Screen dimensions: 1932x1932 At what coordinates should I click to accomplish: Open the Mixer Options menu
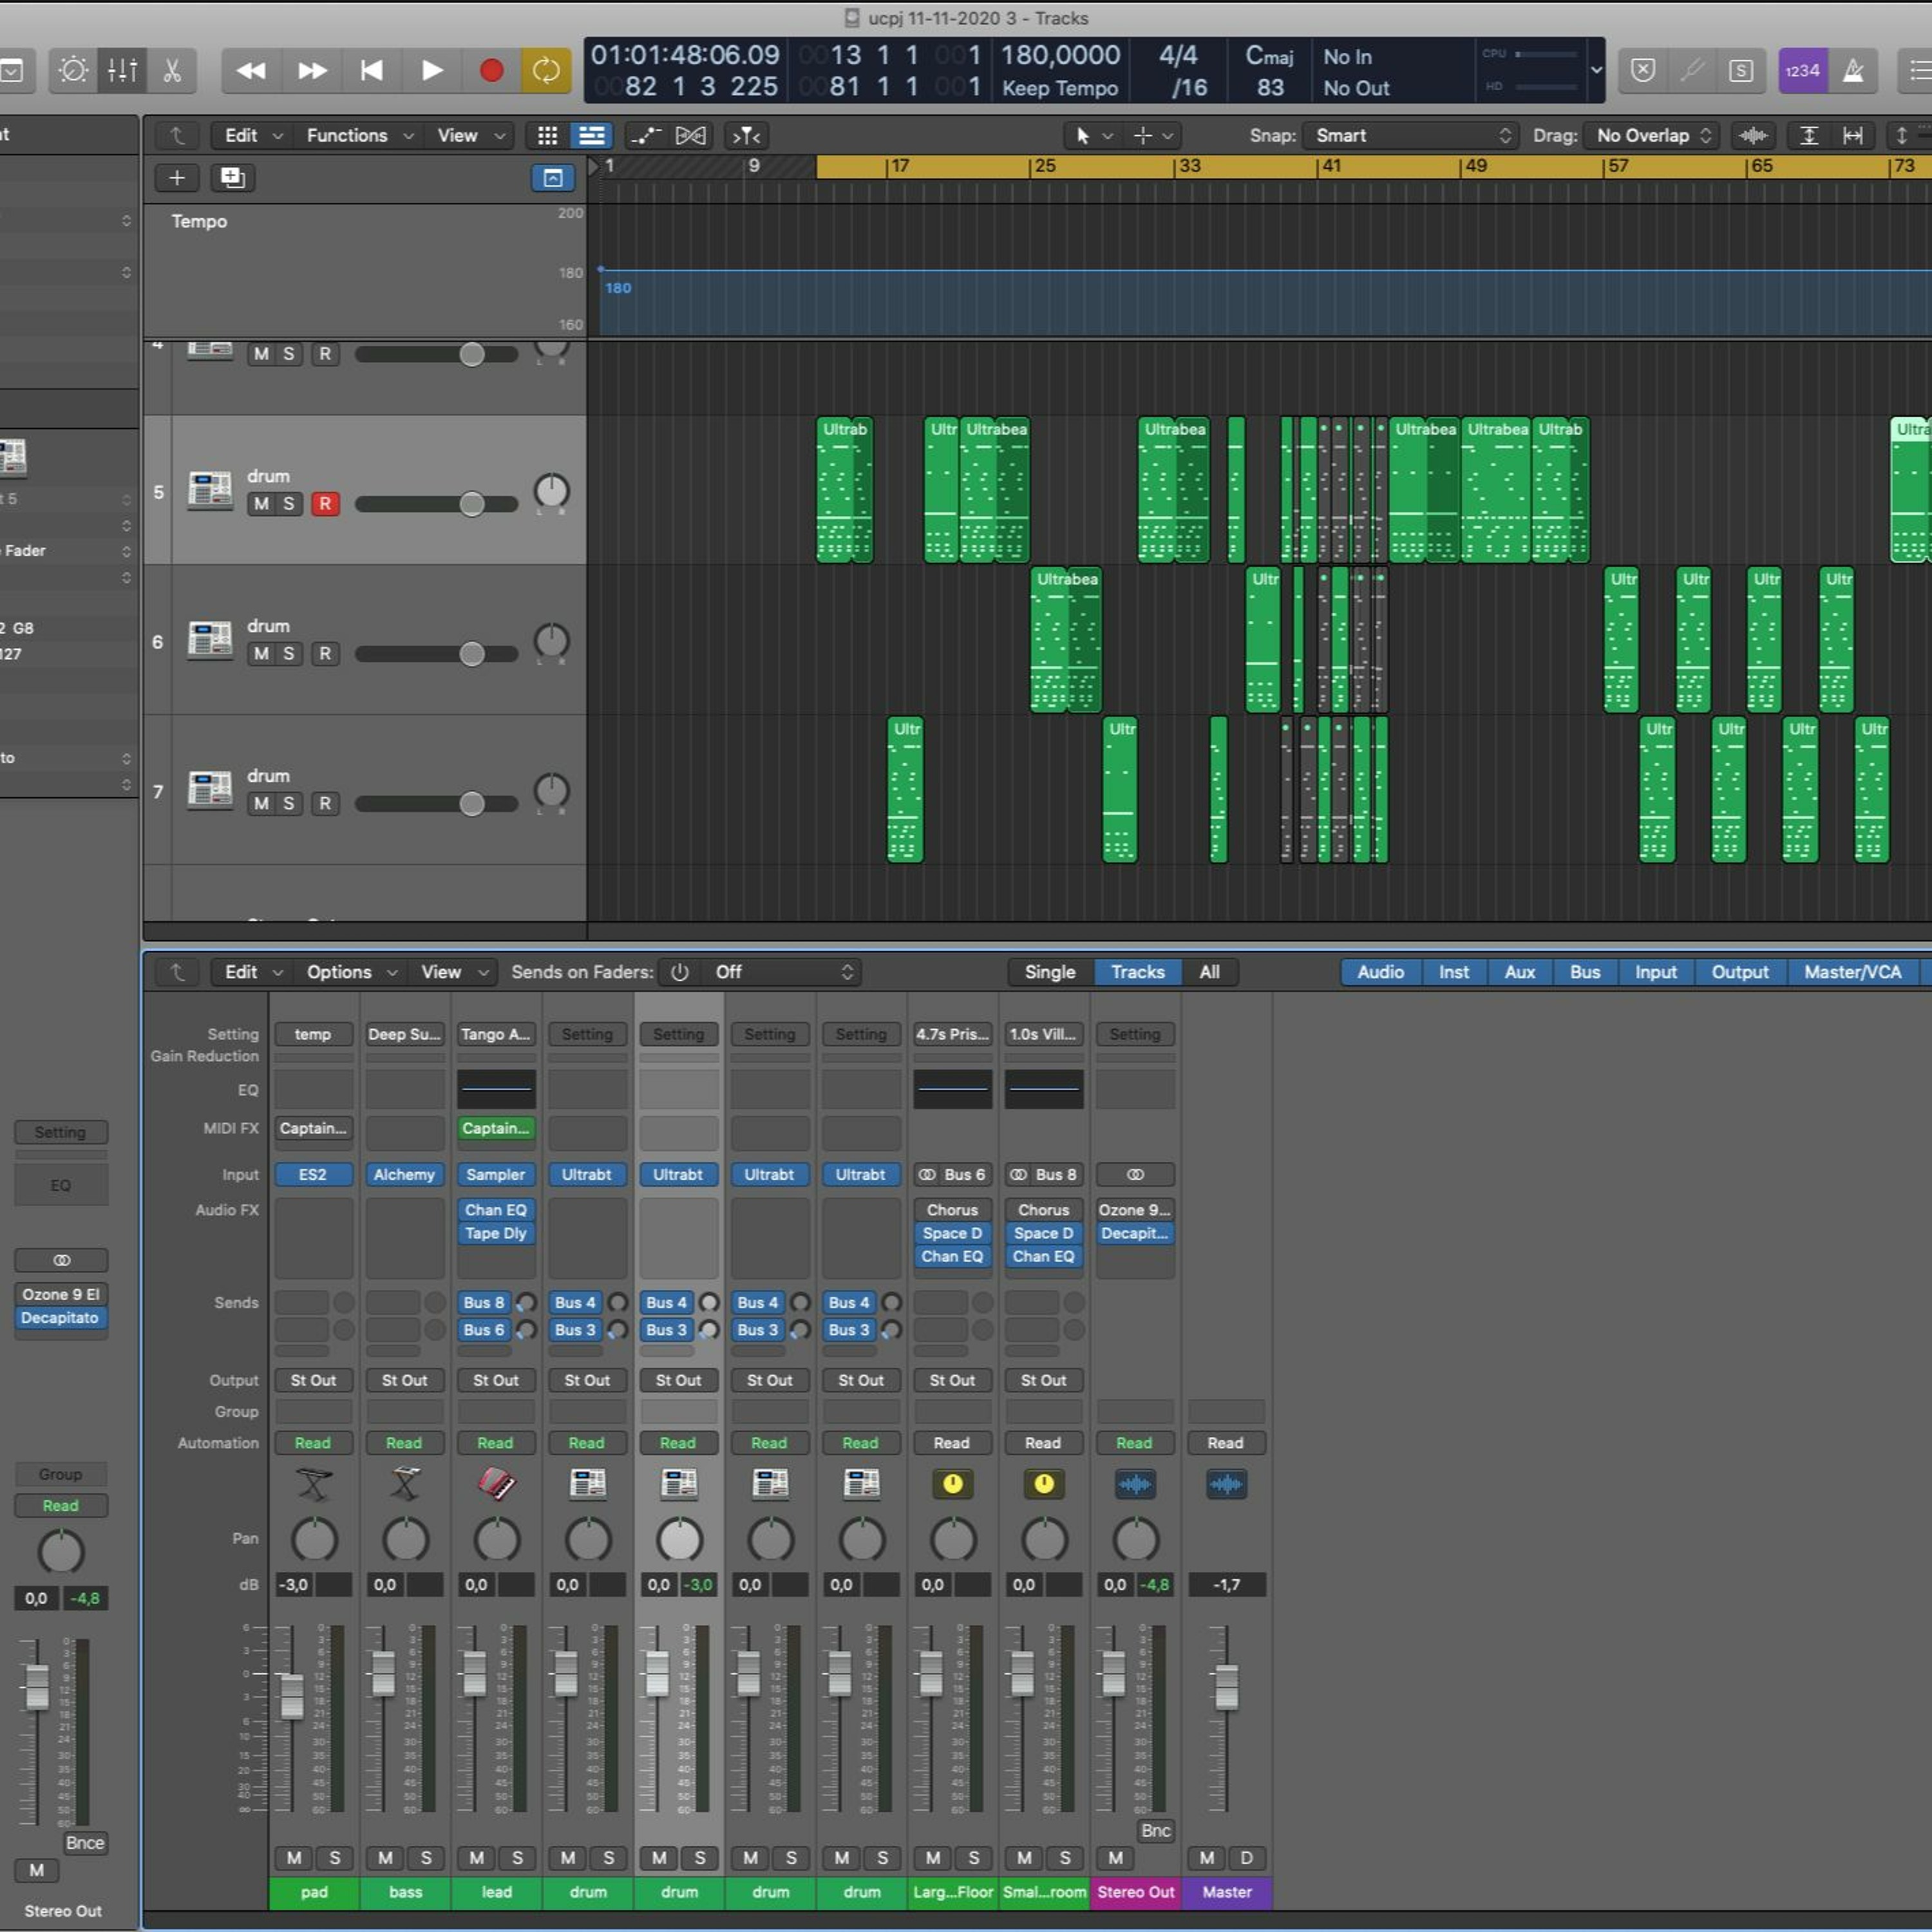[351, 972]
